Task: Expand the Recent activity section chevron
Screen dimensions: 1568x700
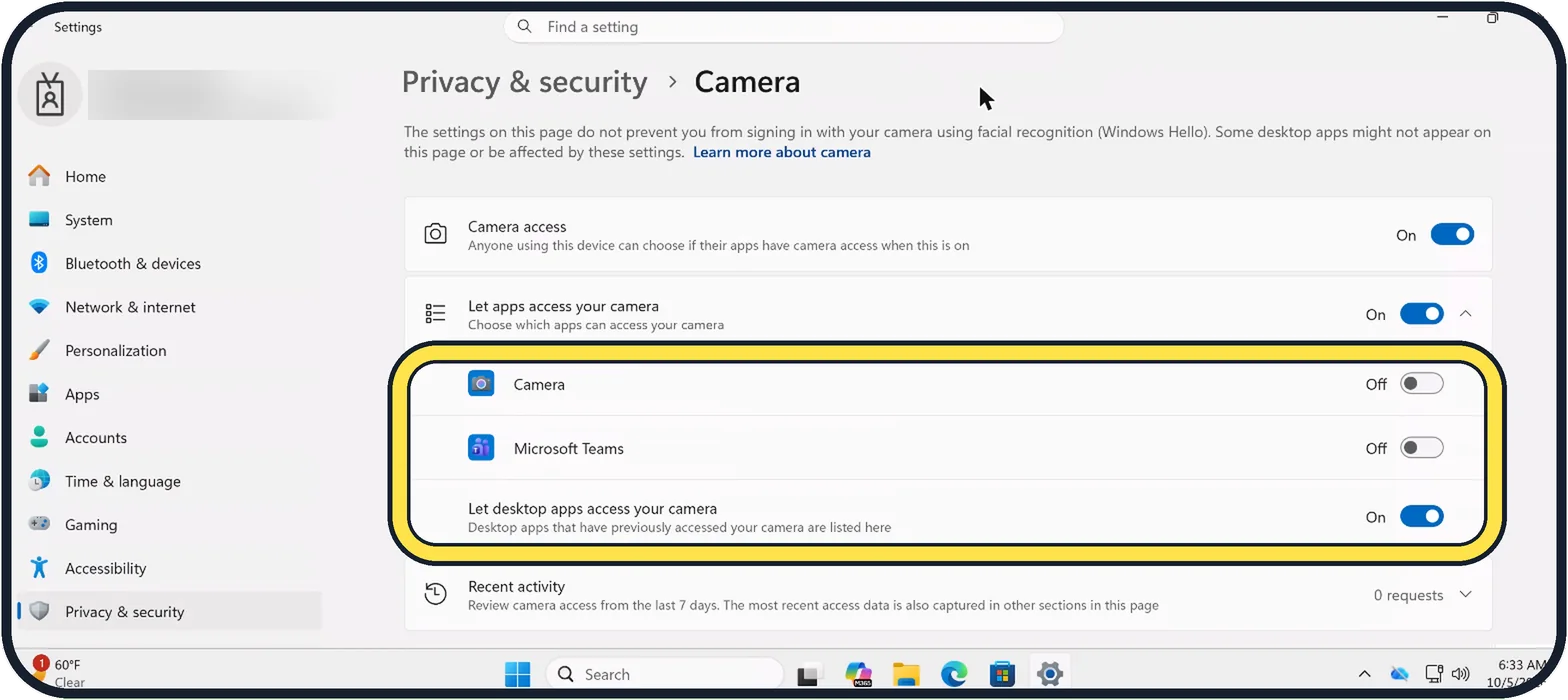Action: 1465,595
